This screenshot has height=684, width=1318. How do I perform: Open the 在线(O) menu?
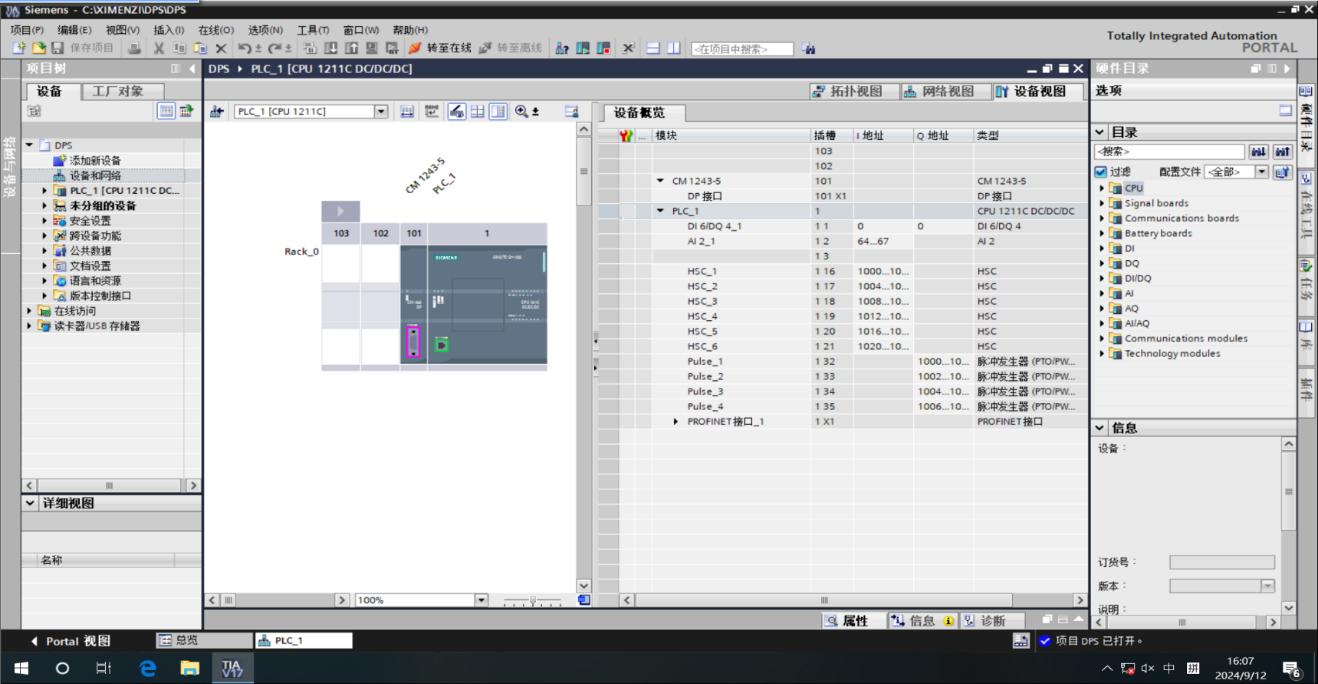pyautogui.click(x=215, y=30)
